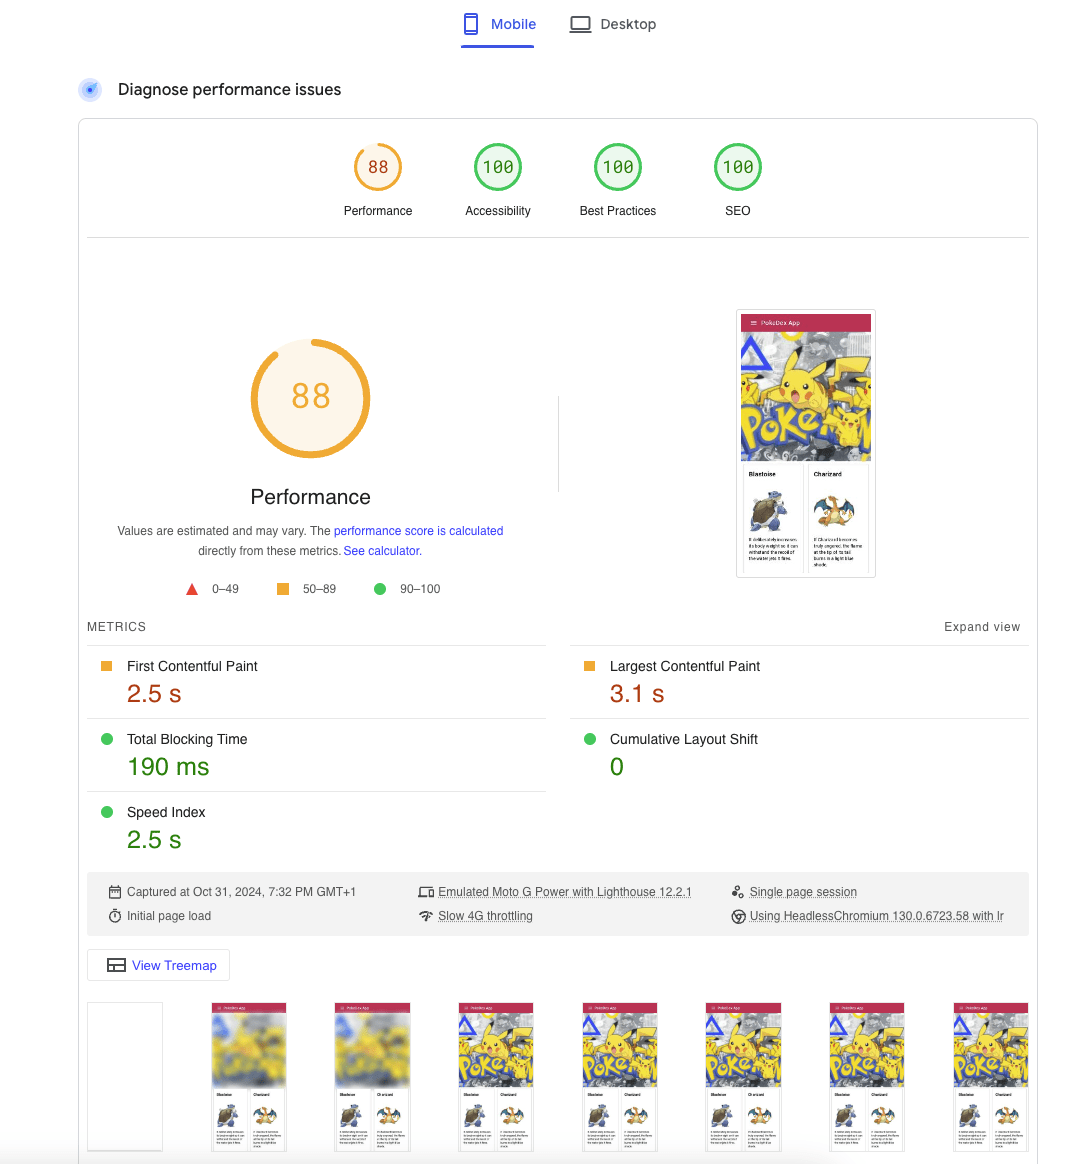Select the First Contentful Paint label
1074x1164 pixels.
(192, 666)
